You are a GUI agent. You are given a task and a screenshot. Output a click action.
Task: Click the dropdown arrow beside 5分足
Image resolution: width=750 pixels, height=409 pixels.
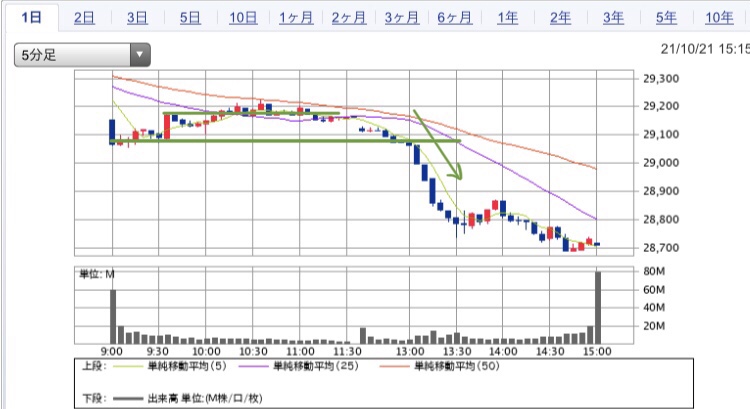click(140, 55)
